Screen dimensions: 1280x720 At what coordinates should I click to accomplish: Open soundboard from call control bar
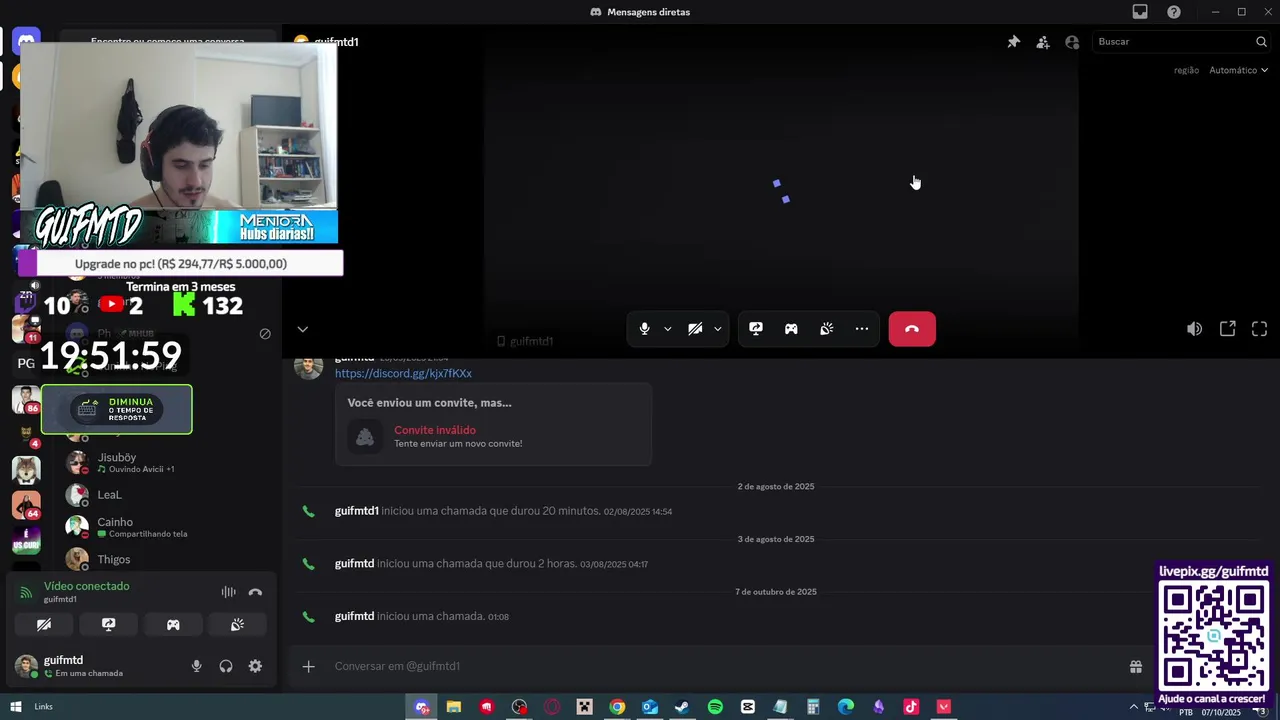[827, 329]
